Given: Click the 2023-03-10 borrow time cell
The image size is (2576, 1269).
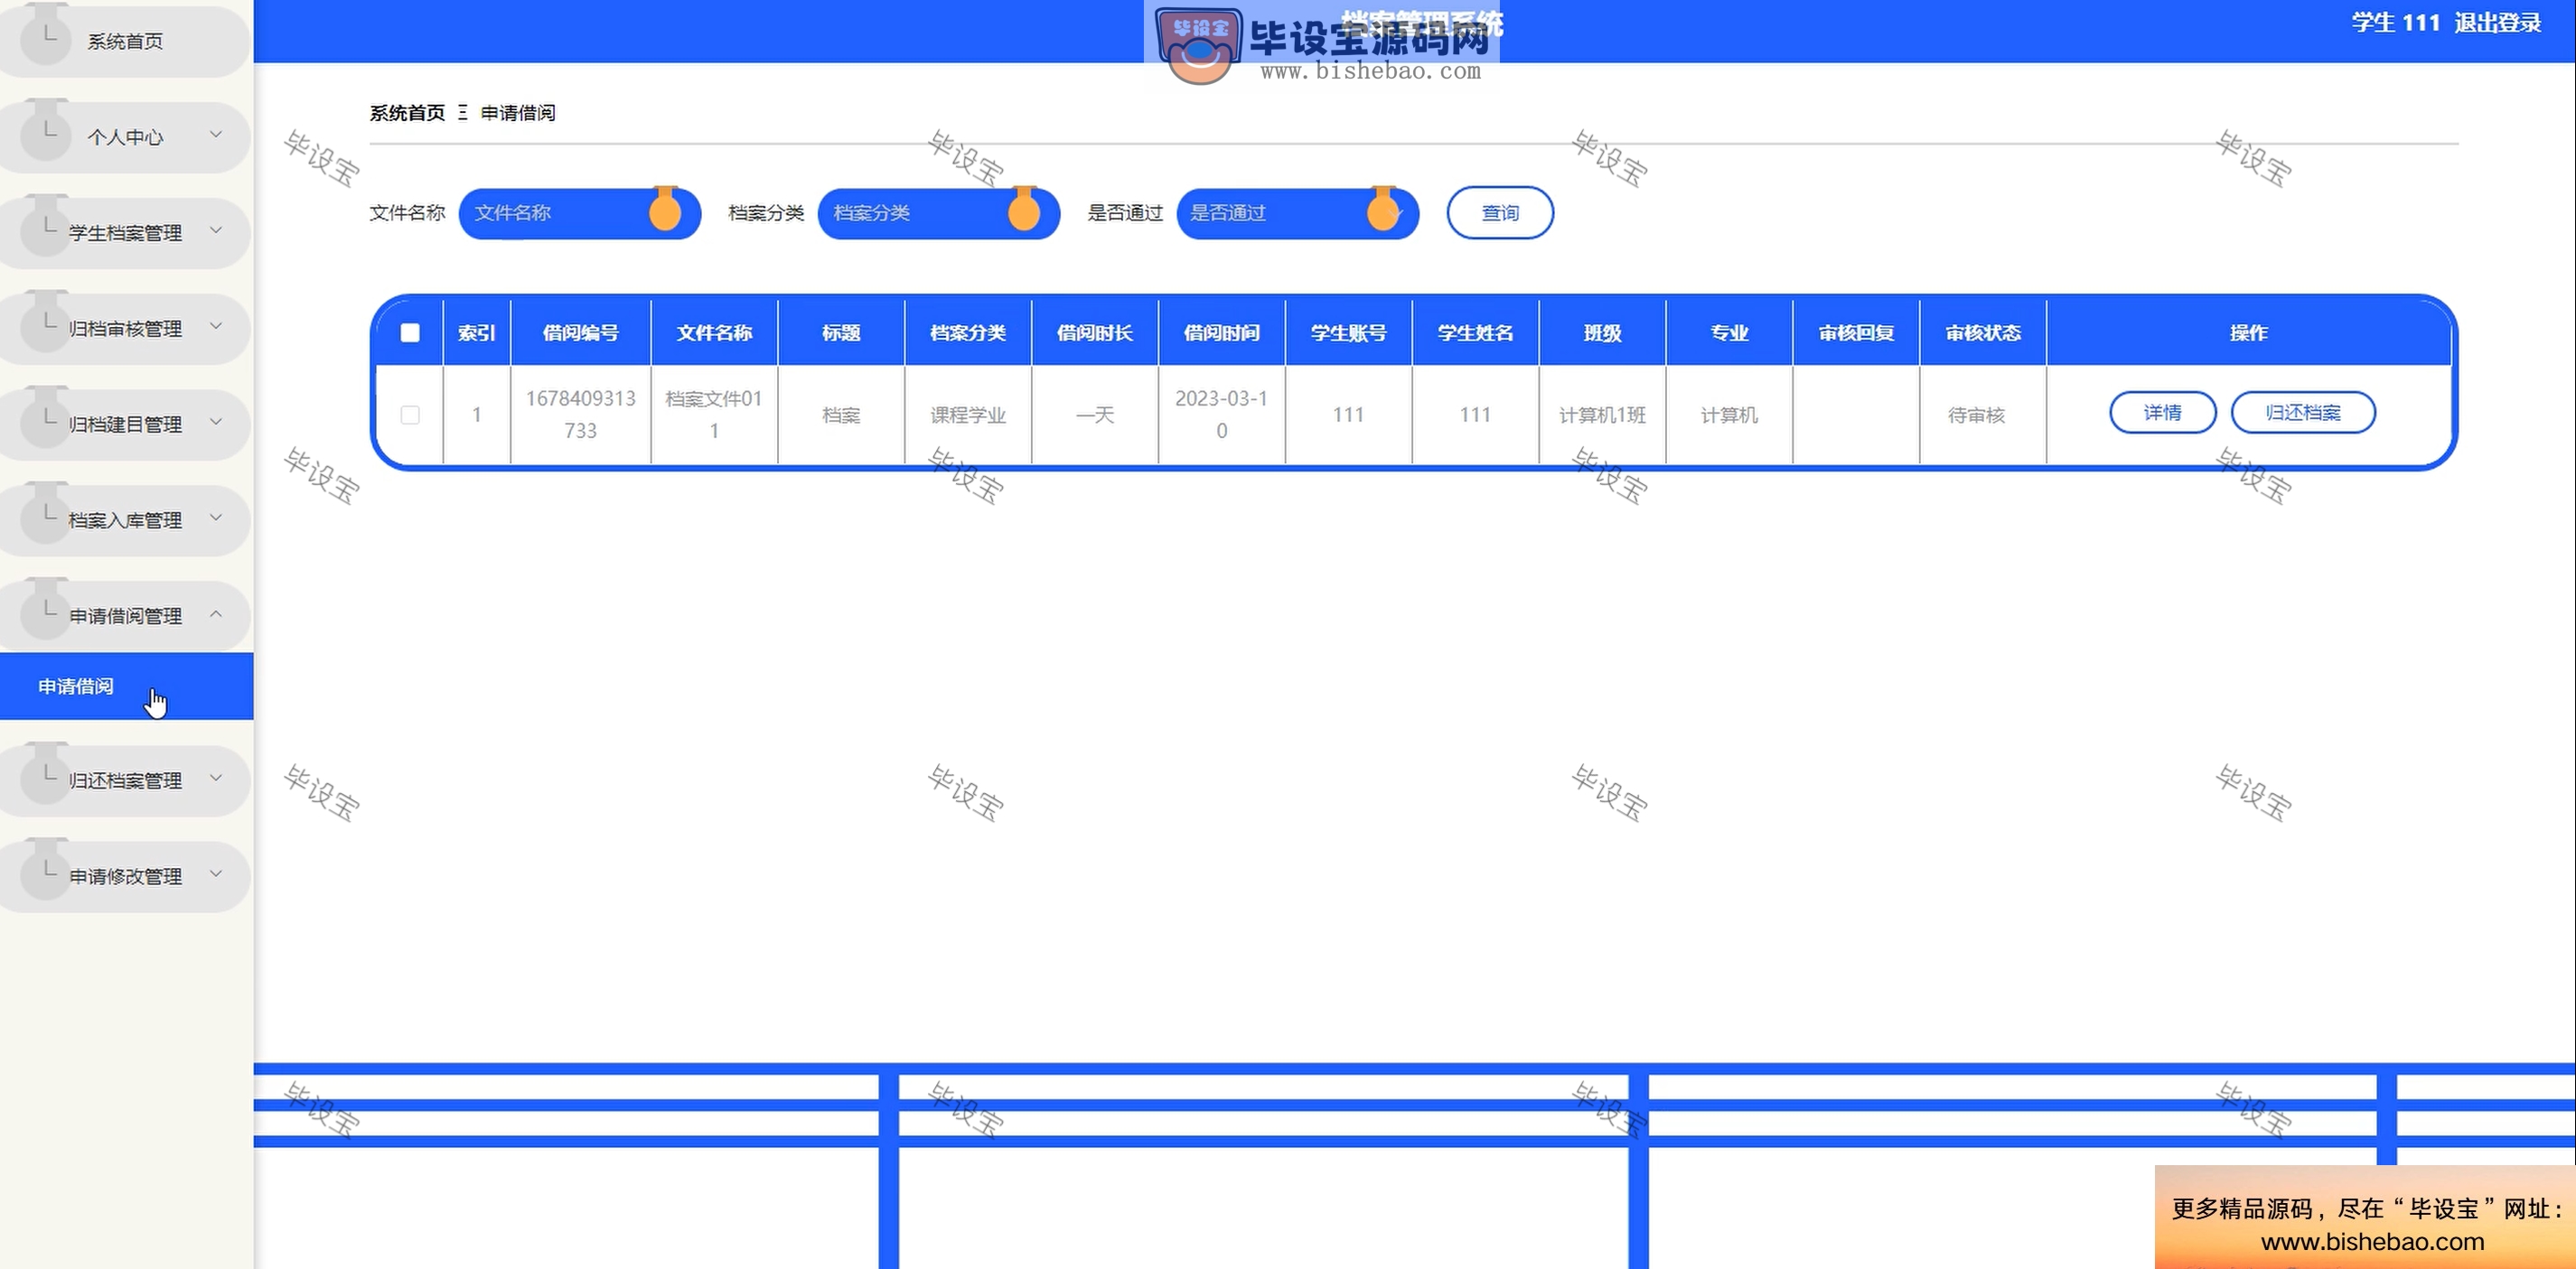Looking at the screenshot, I should tap(1221, 414).
